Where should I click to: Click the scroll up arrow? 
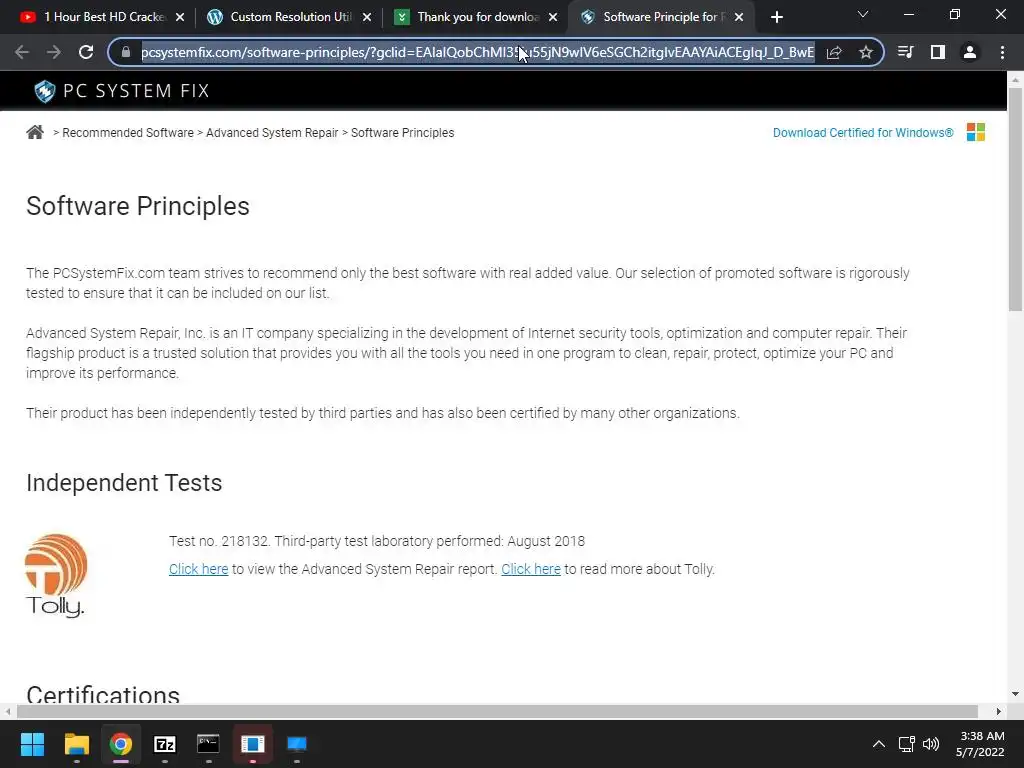pyautogui.click(x=1015, y=80)
